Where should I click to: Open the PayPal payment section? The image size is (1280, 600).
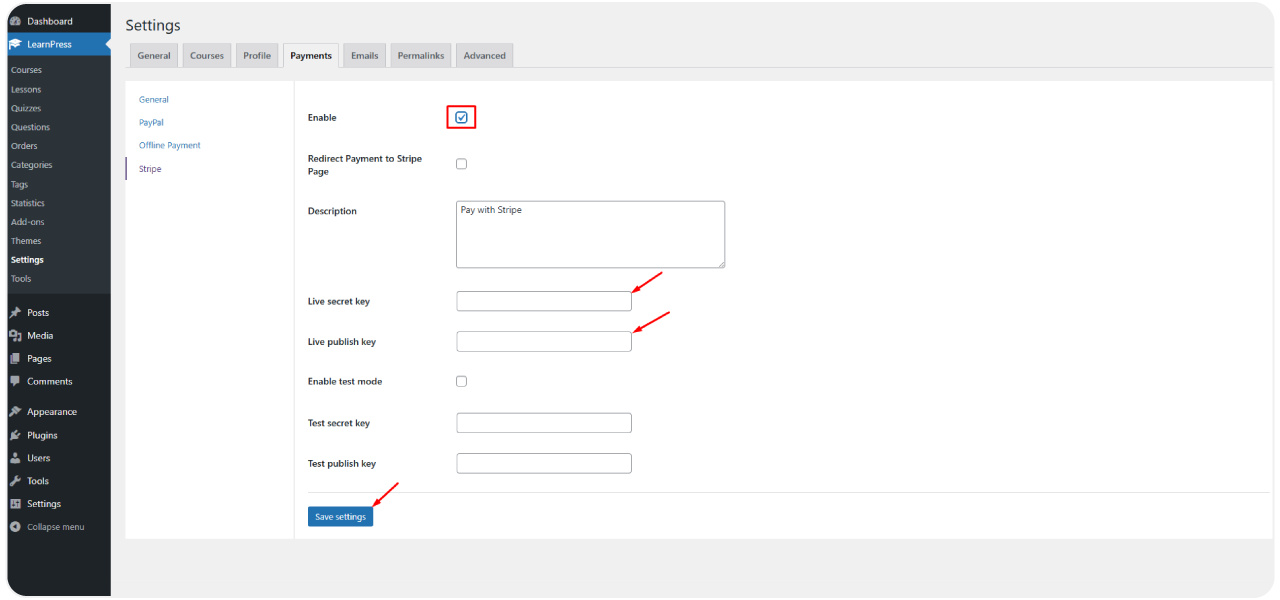click(151, 122)
